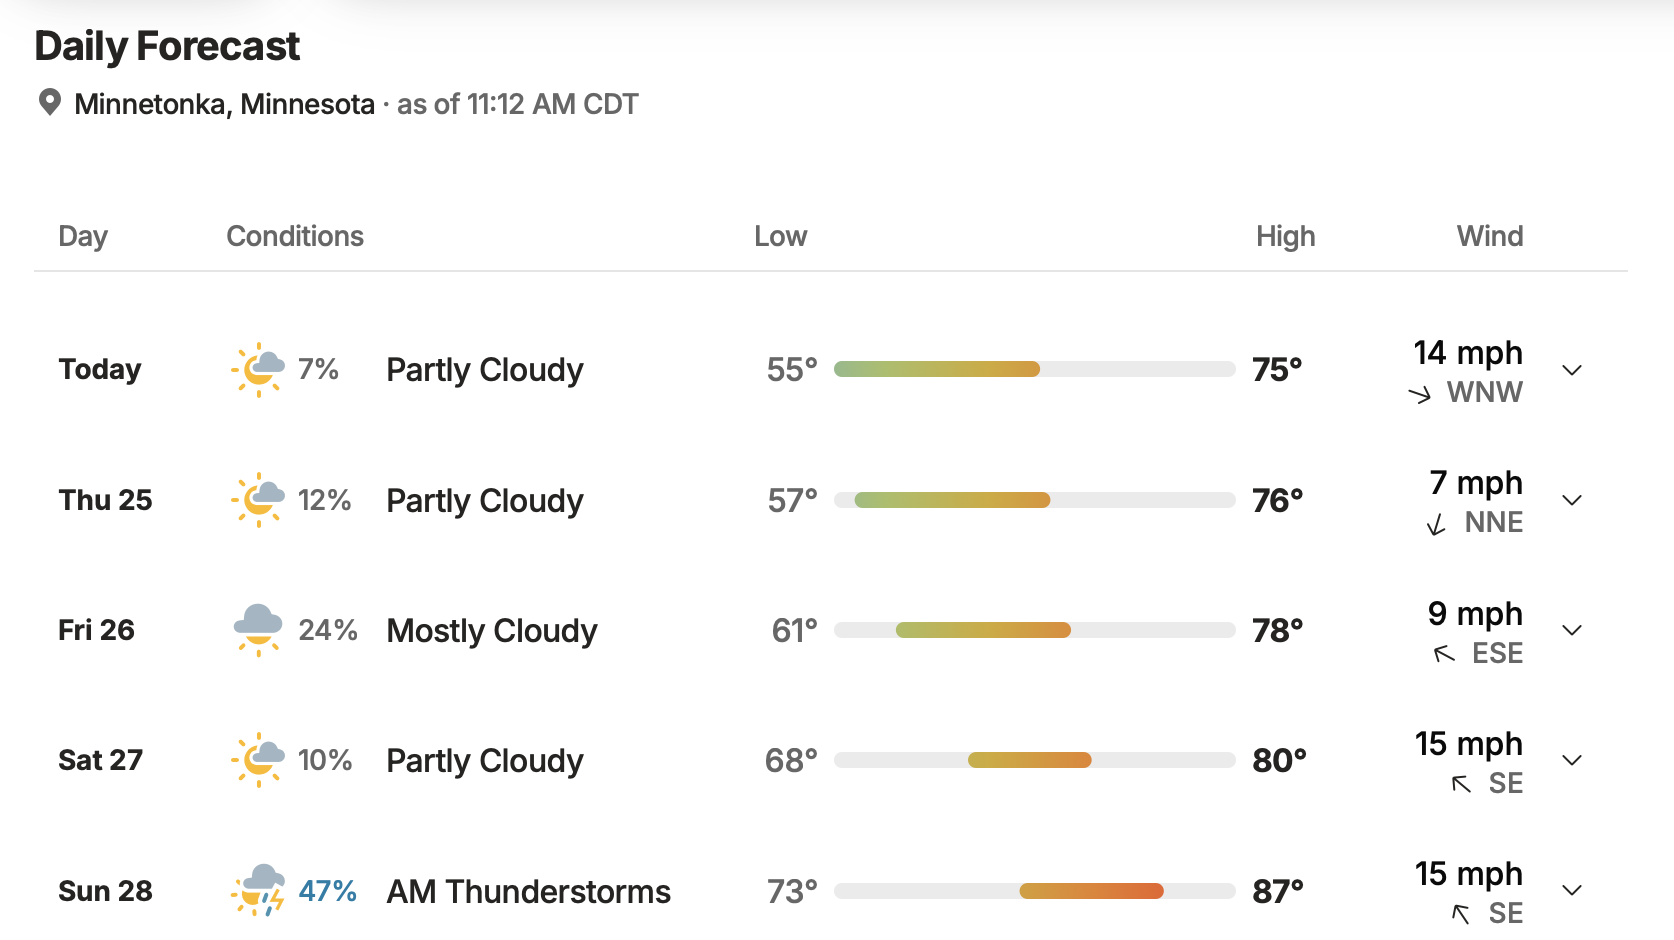Screen dimensions: 1674x940
Task: Click Today's 55° to 75° temperature bar
Action: click(1035, 369)
